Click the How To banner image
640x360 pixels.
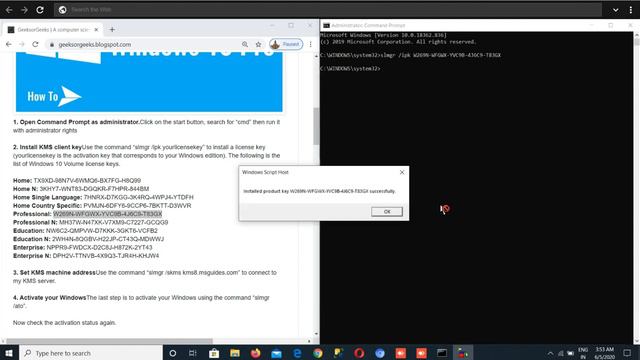(149, 81)
